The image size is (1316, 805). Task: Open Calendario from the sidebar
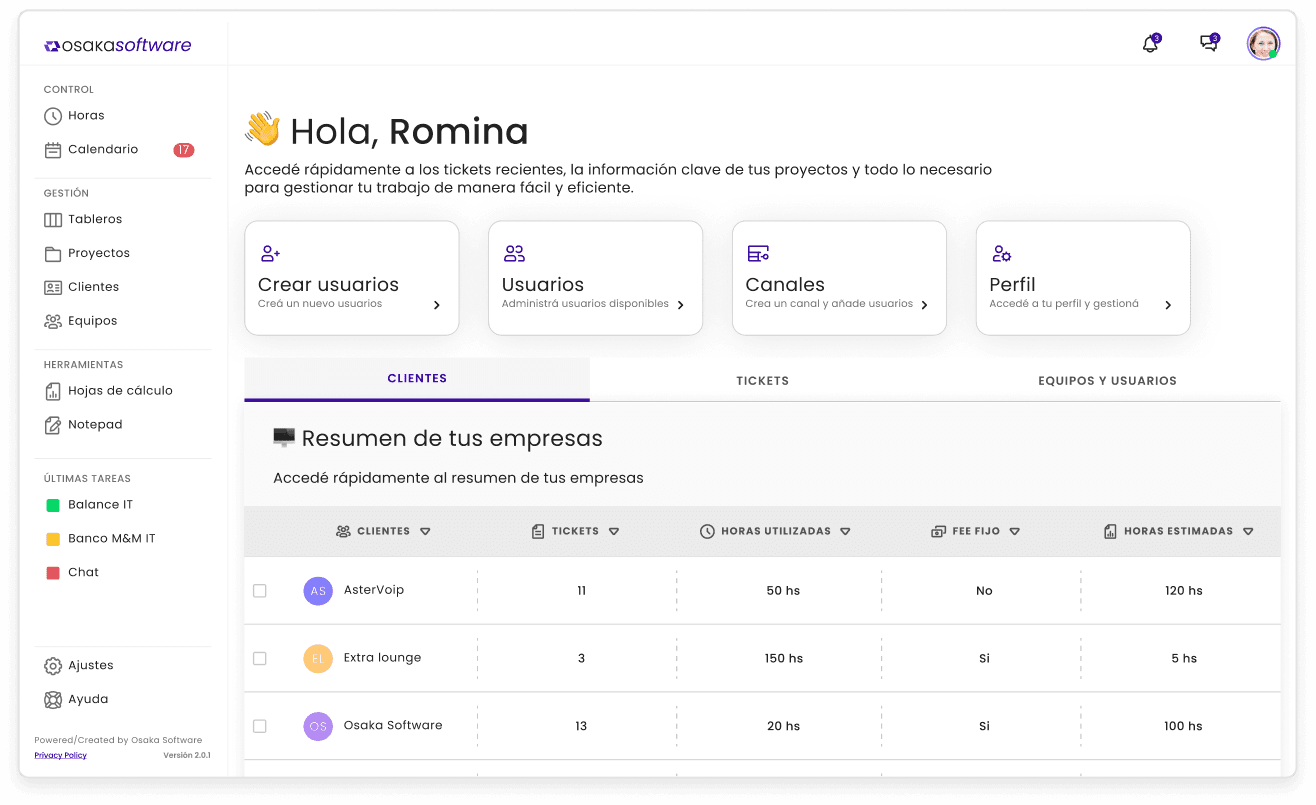[x=102, y=150]
